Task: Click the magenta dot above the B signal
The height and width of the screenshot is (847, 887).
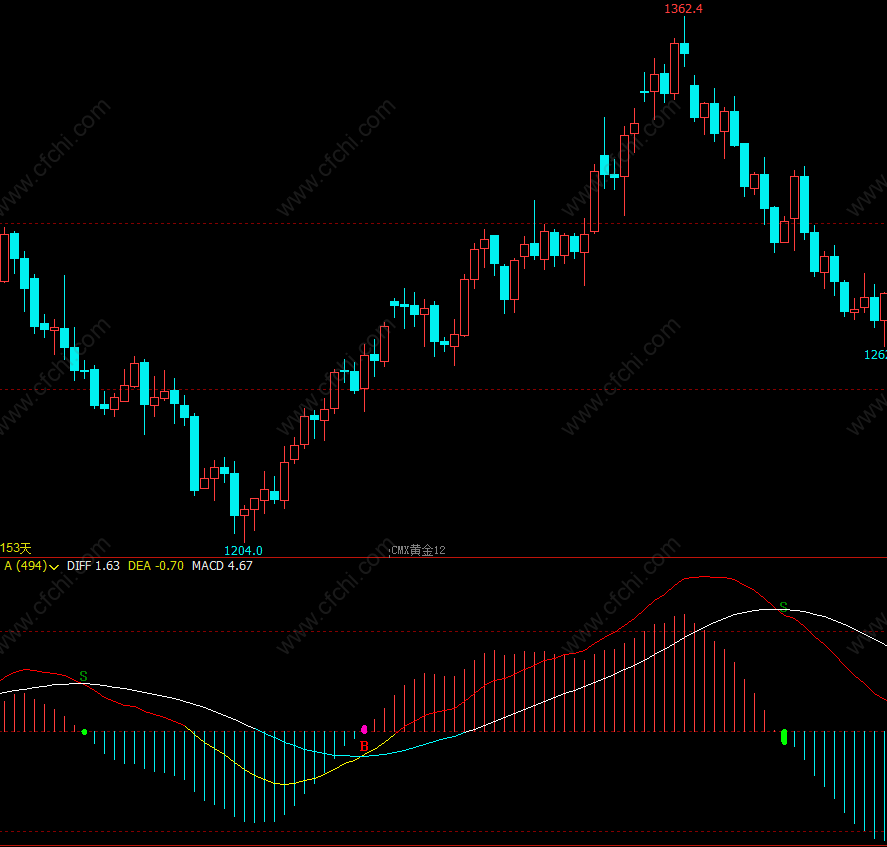Action: tap(364, 729)
